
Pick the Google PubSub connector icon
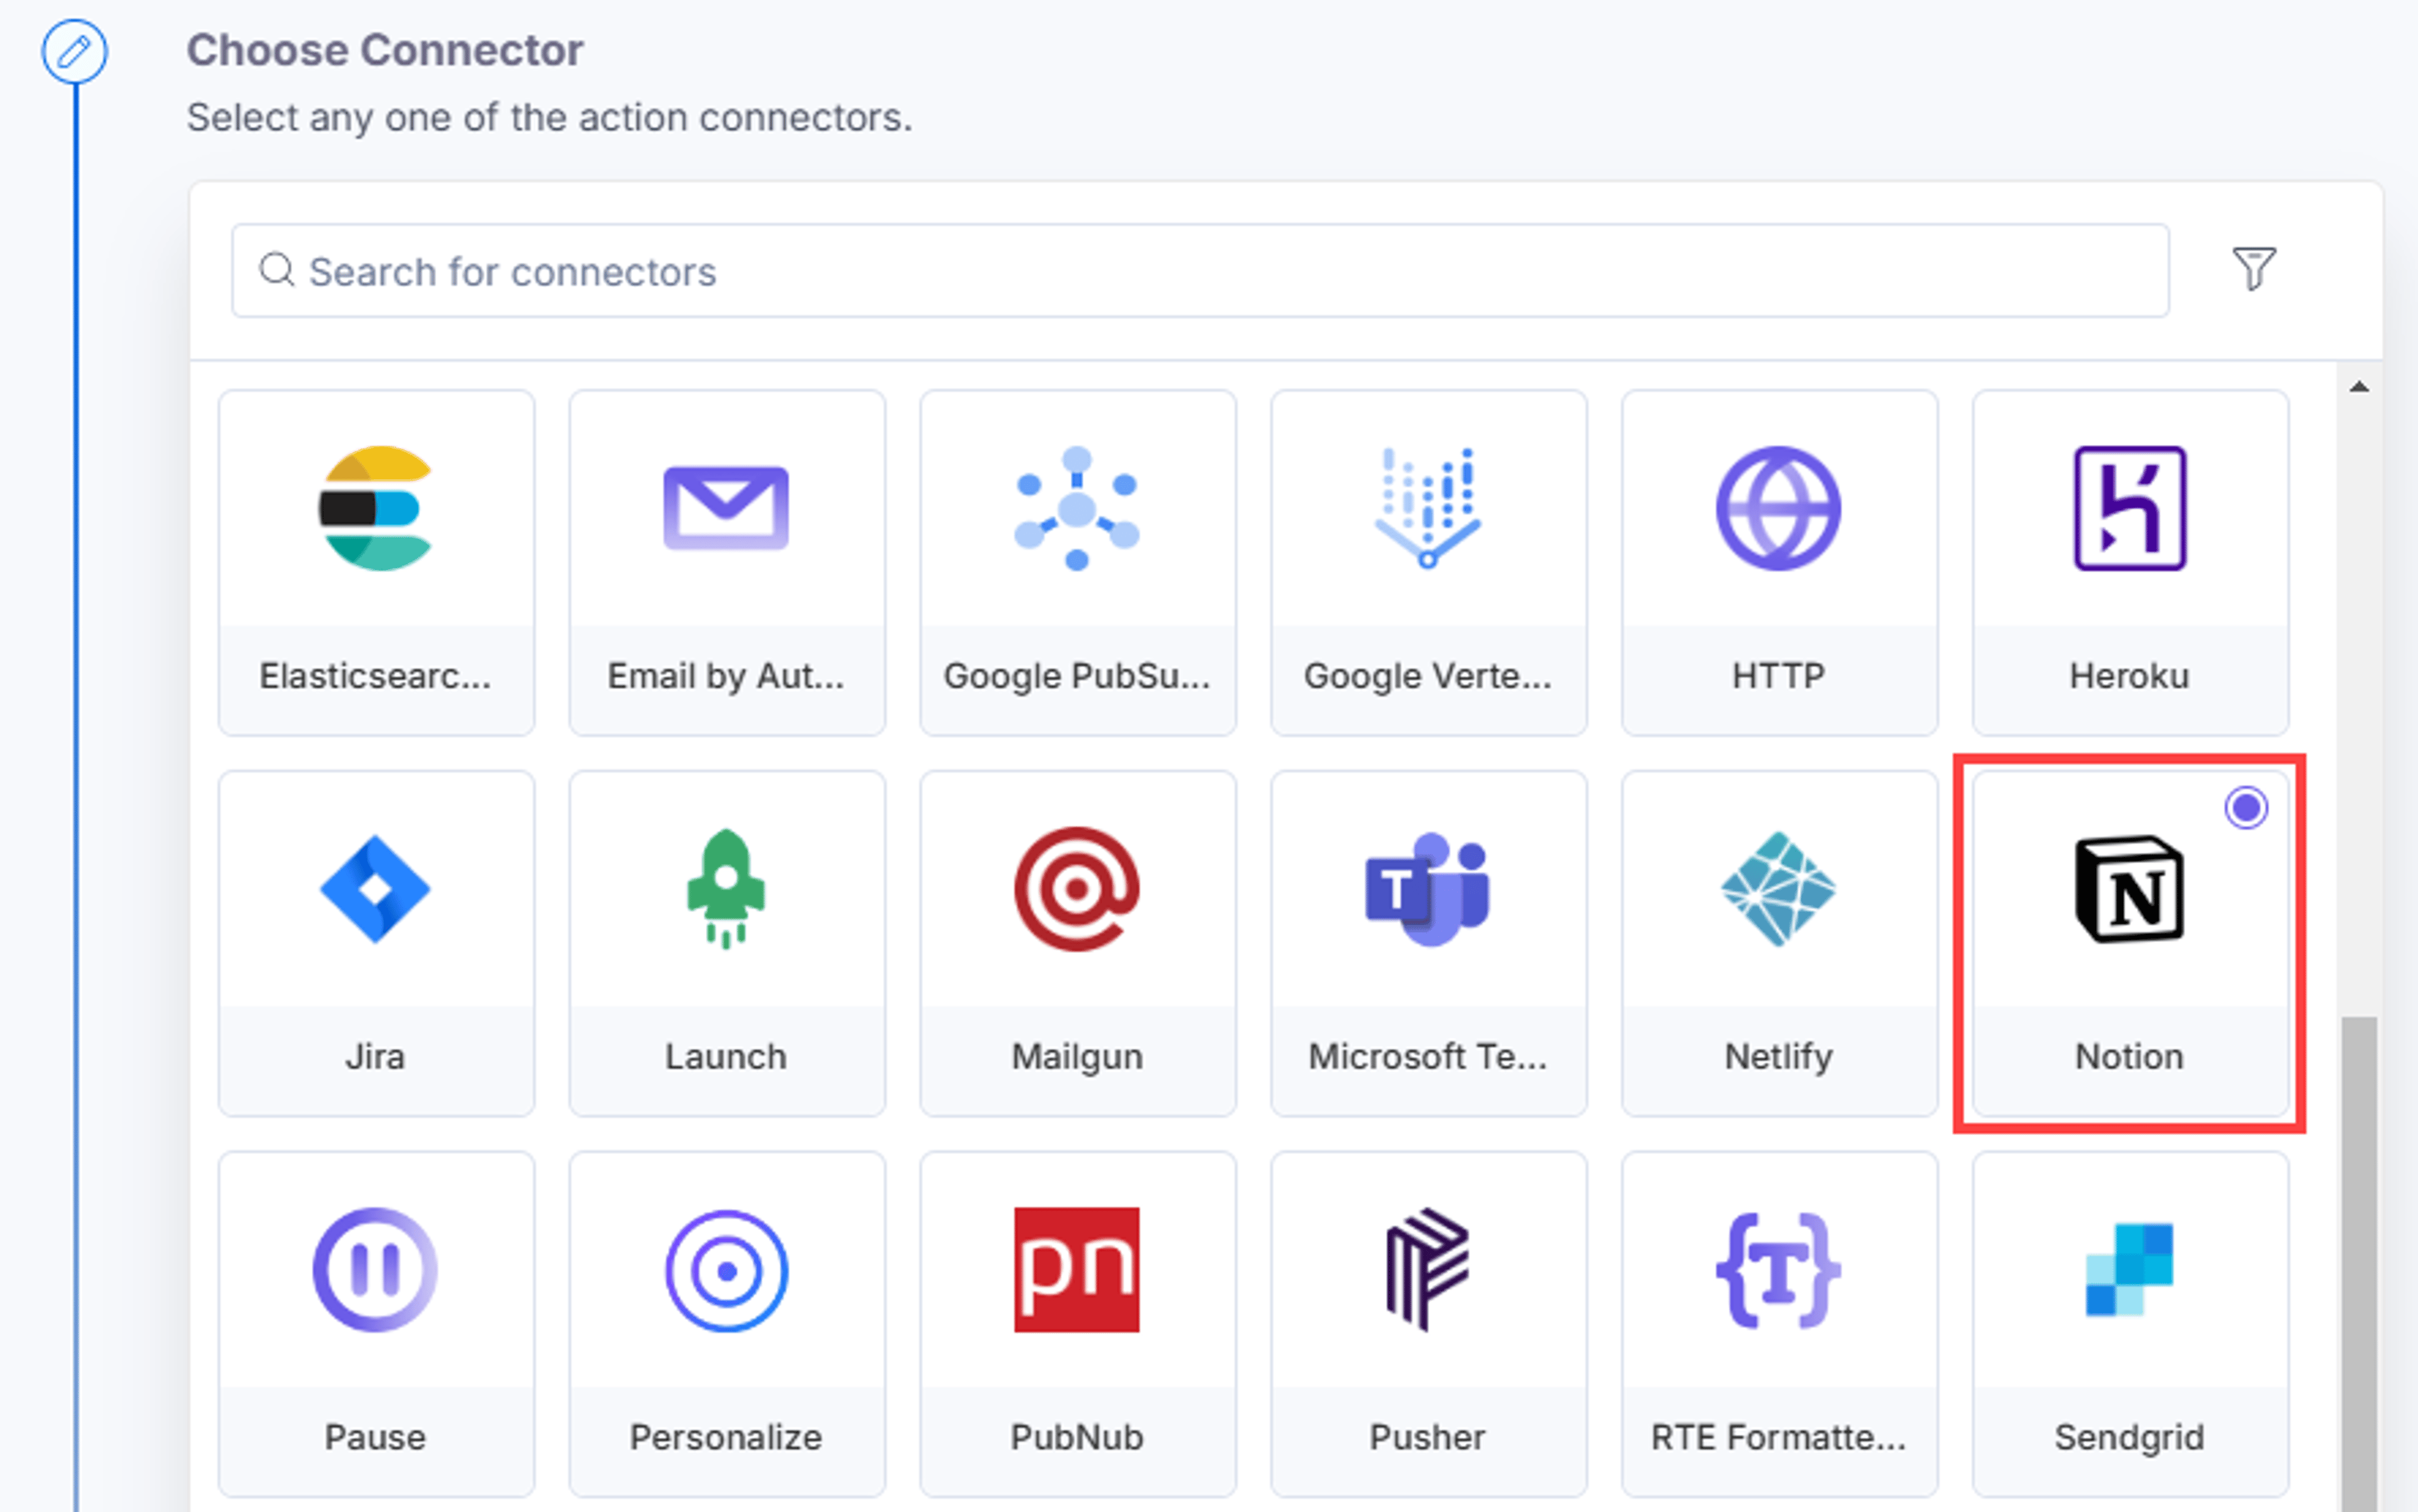tap(1077, 508)
